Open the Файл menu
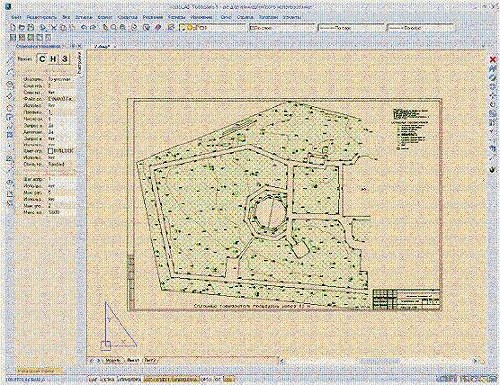The height and width of the screenshot is (385, 500). pyautogui.click(x=16, y=17)
